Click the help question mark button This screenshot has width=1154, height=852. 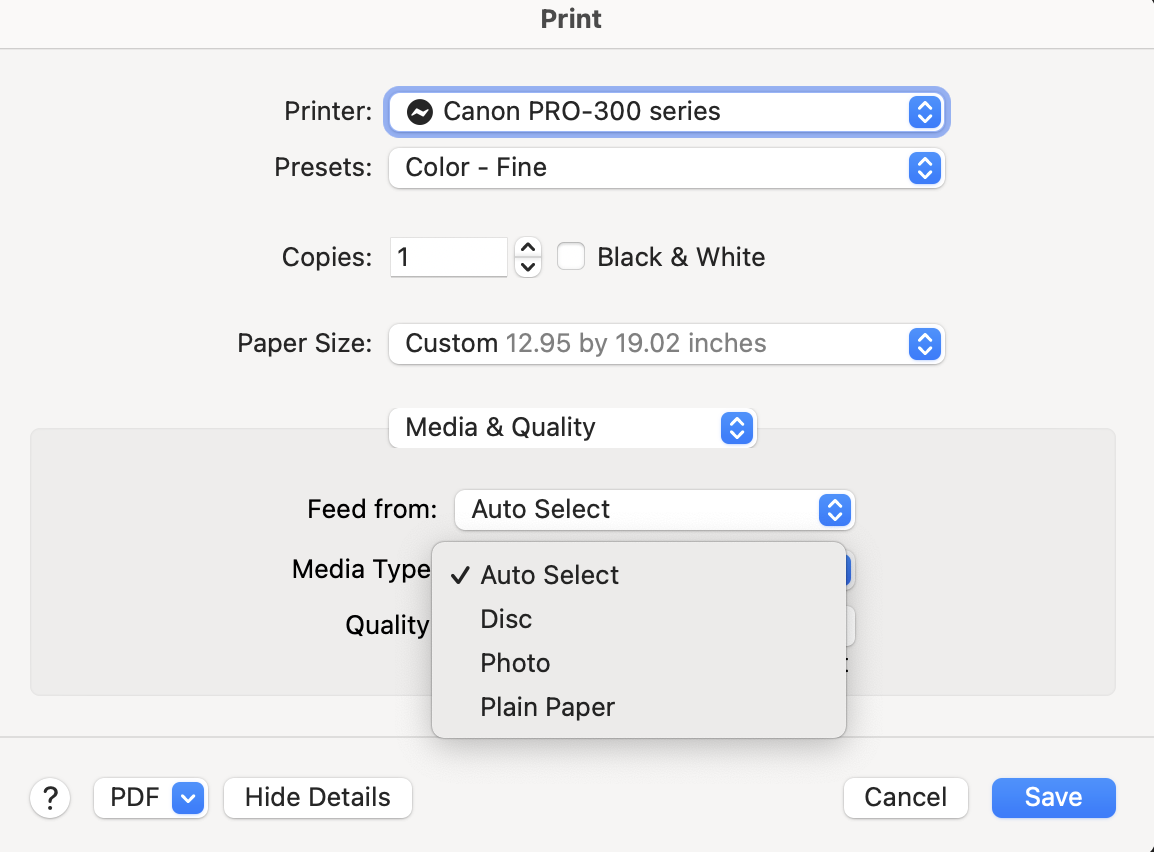tap(50, 798)
